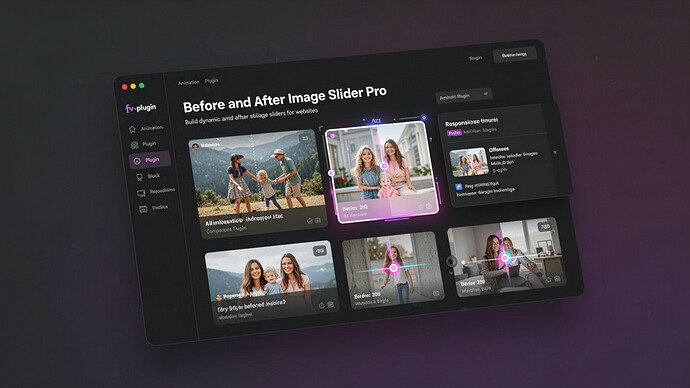
Task: Select the glowing highlighted women and baby card
Action: (x=381, y=172)
